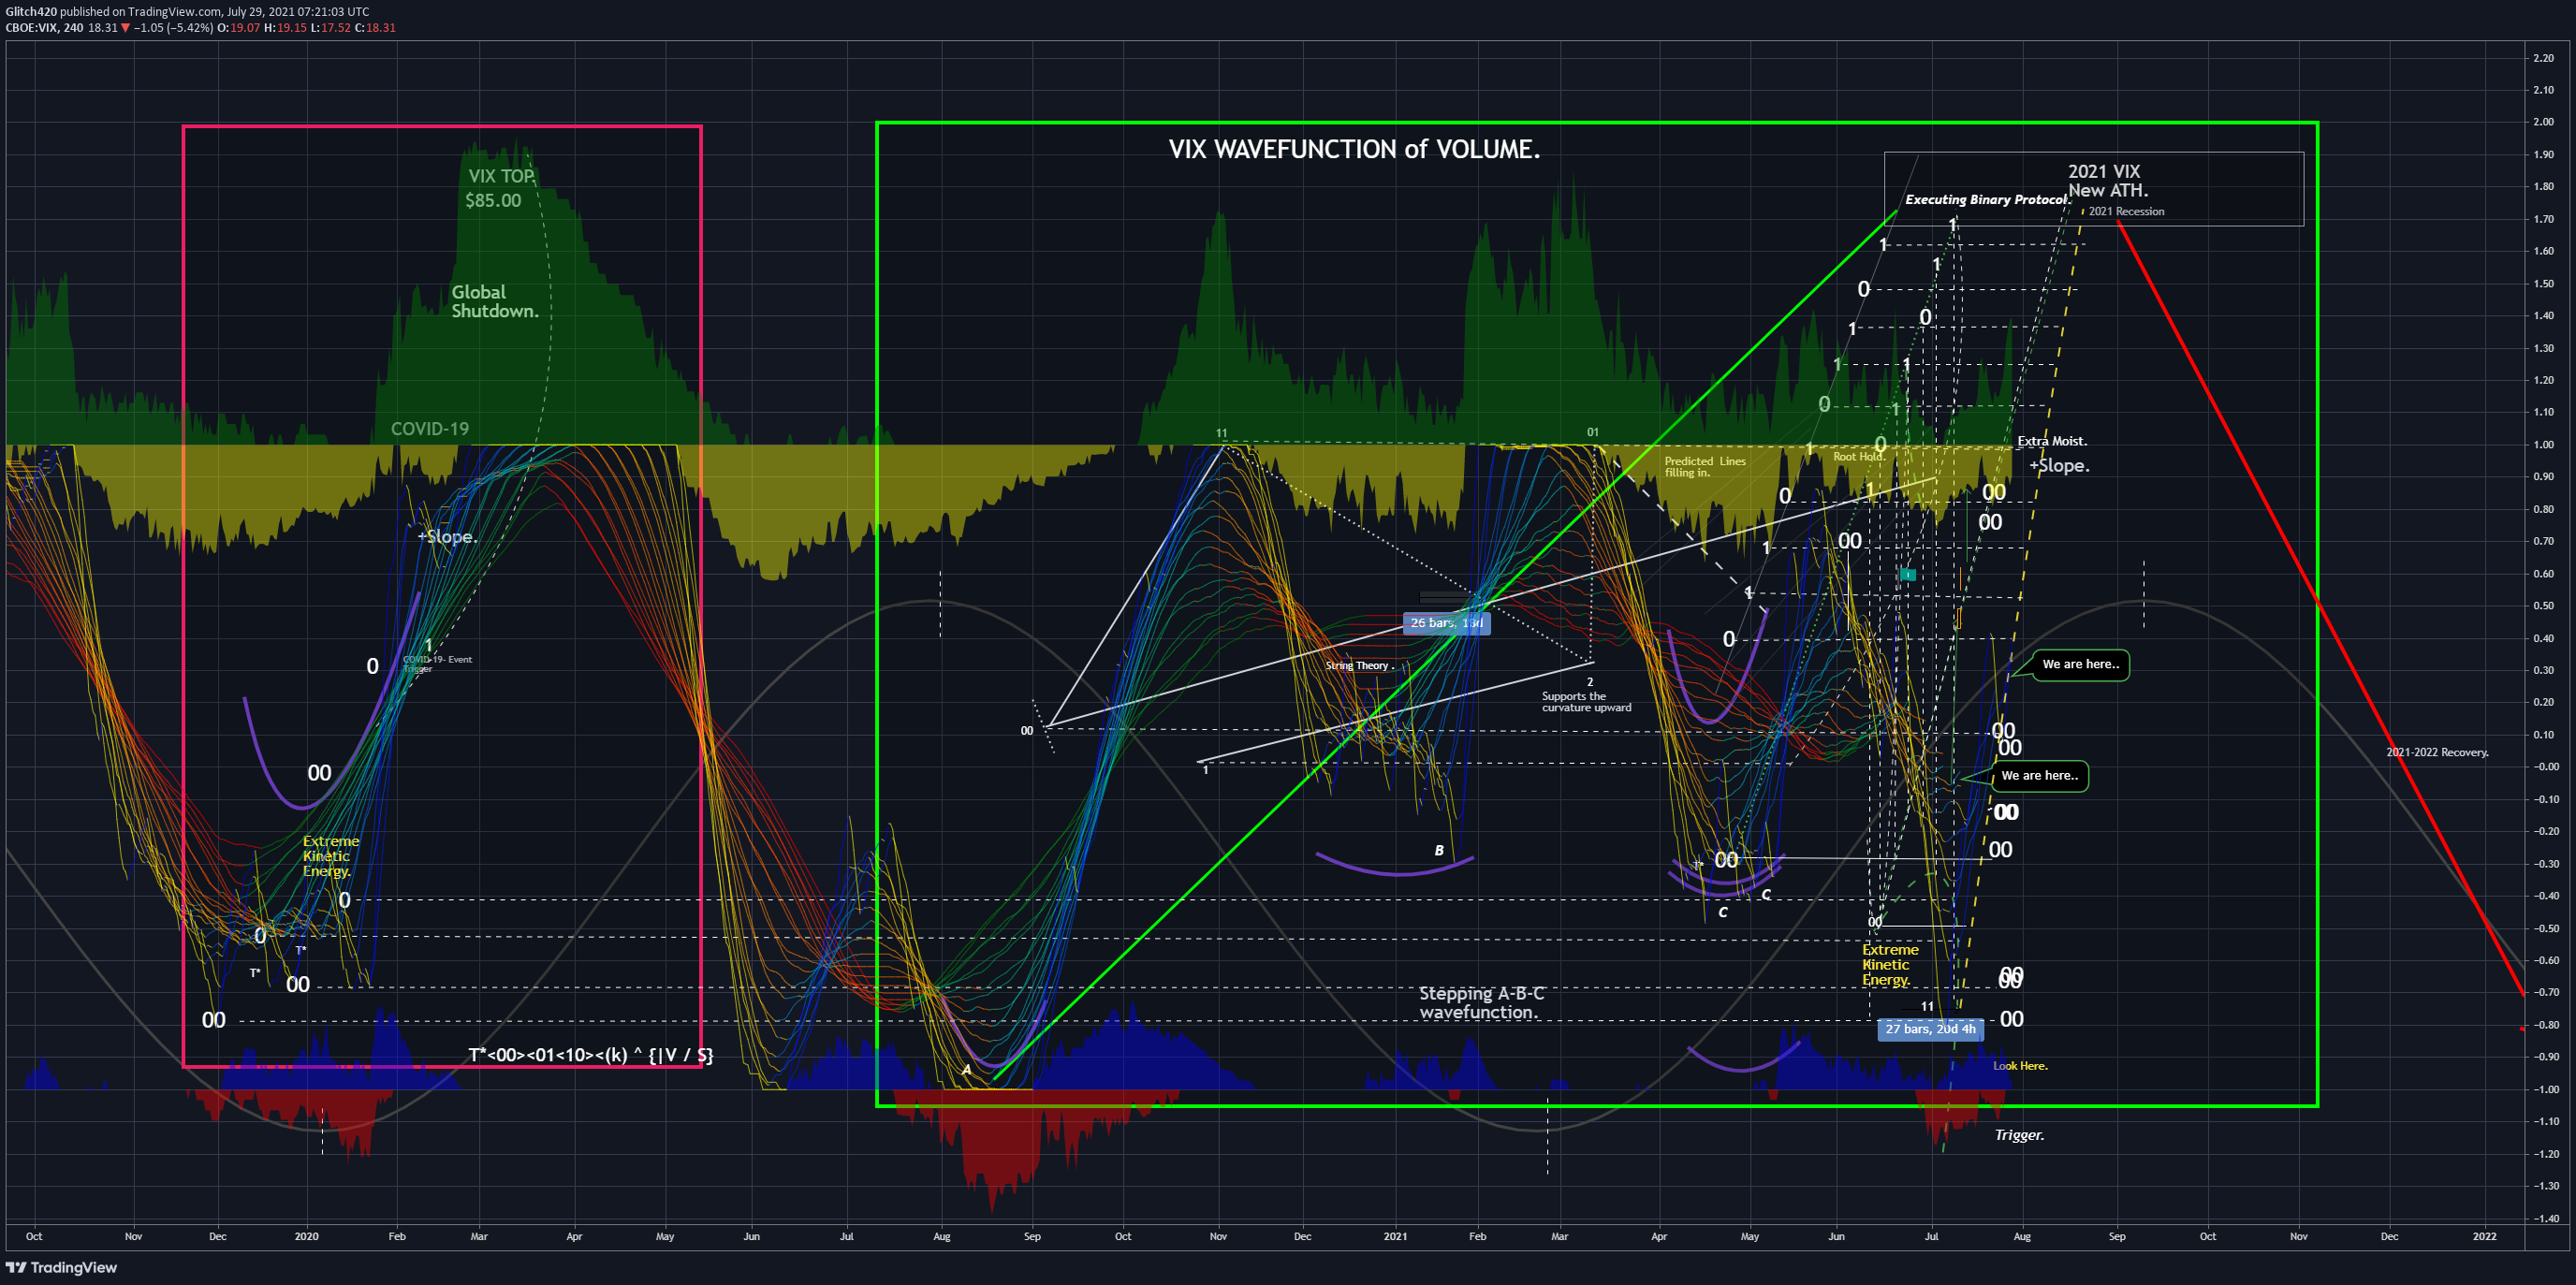Click the T*<00><01<10><(k) formula text
Image resolution: width=2576 pixels, height=1285 pixels.
pyautogui.click(x=591, y=1055)
